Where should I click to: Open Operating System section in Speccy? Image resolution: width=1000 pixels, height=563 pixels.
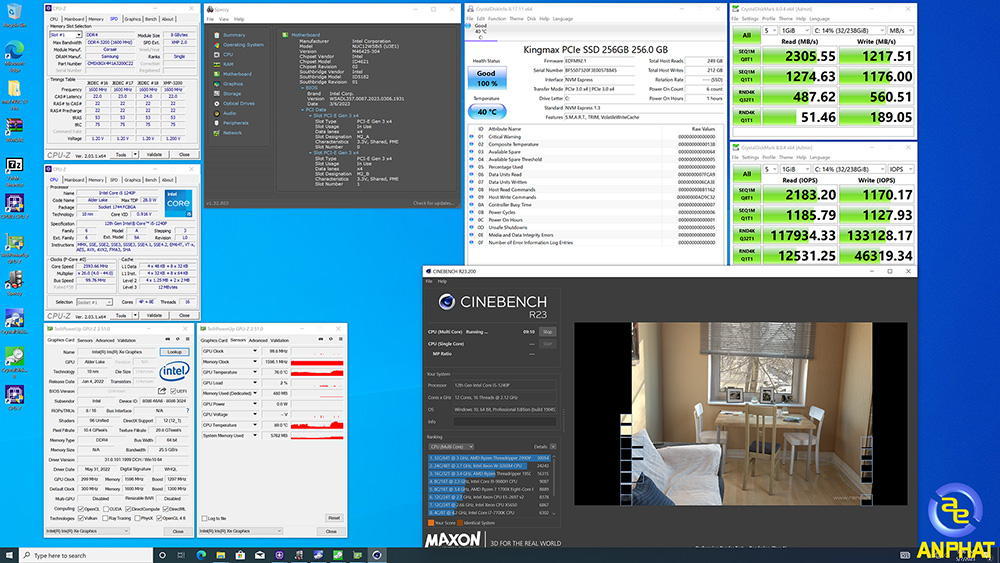coord(243,45)
